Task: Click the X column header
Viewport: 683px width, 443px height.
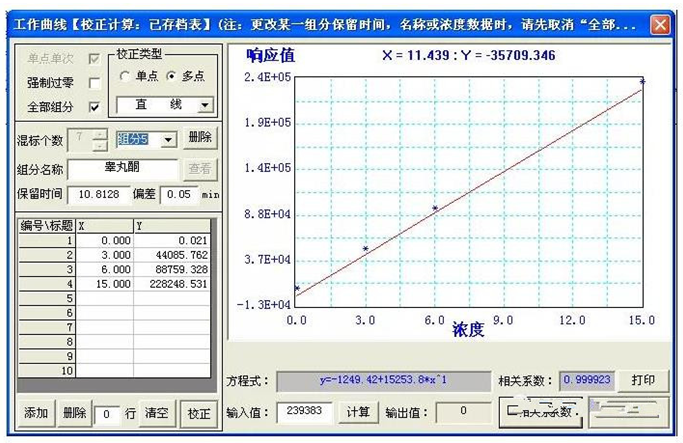Action: pyautogui.click(x=105, y=226)
